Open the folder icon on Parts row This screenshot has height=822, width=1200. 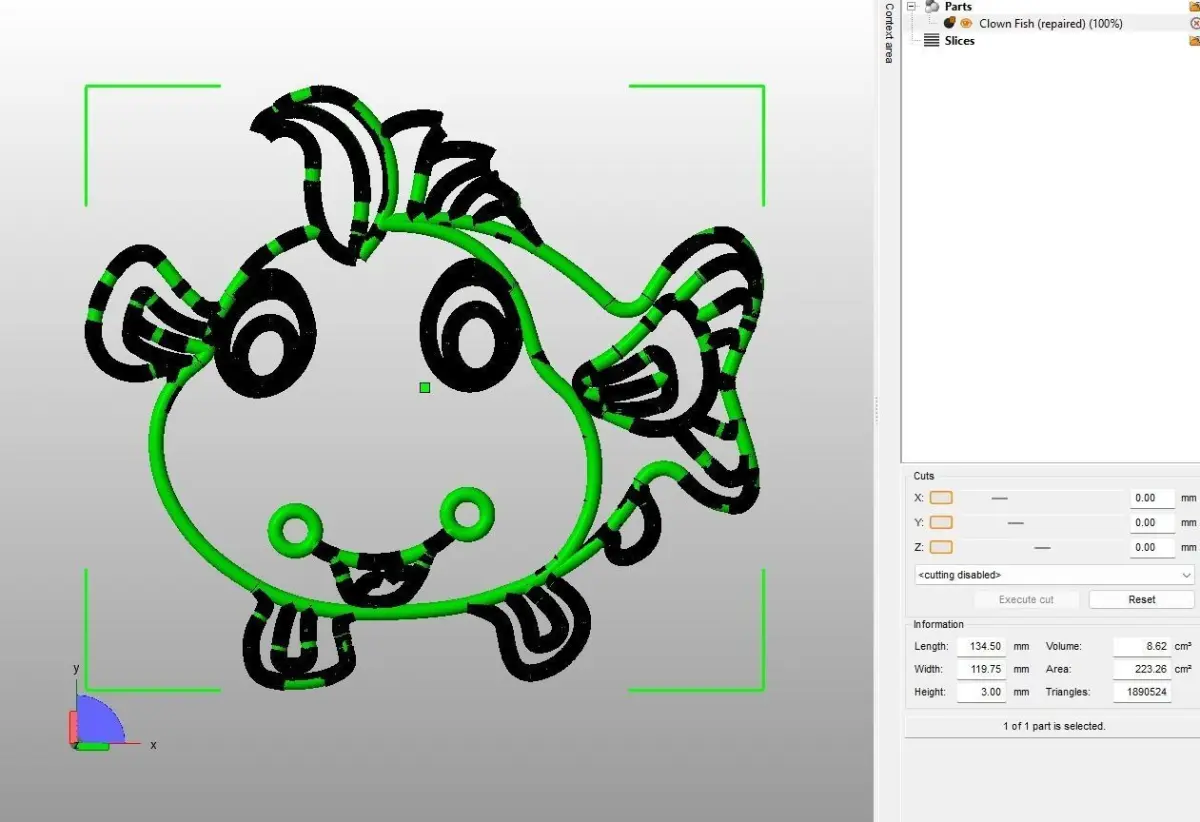pos(1194,6)
